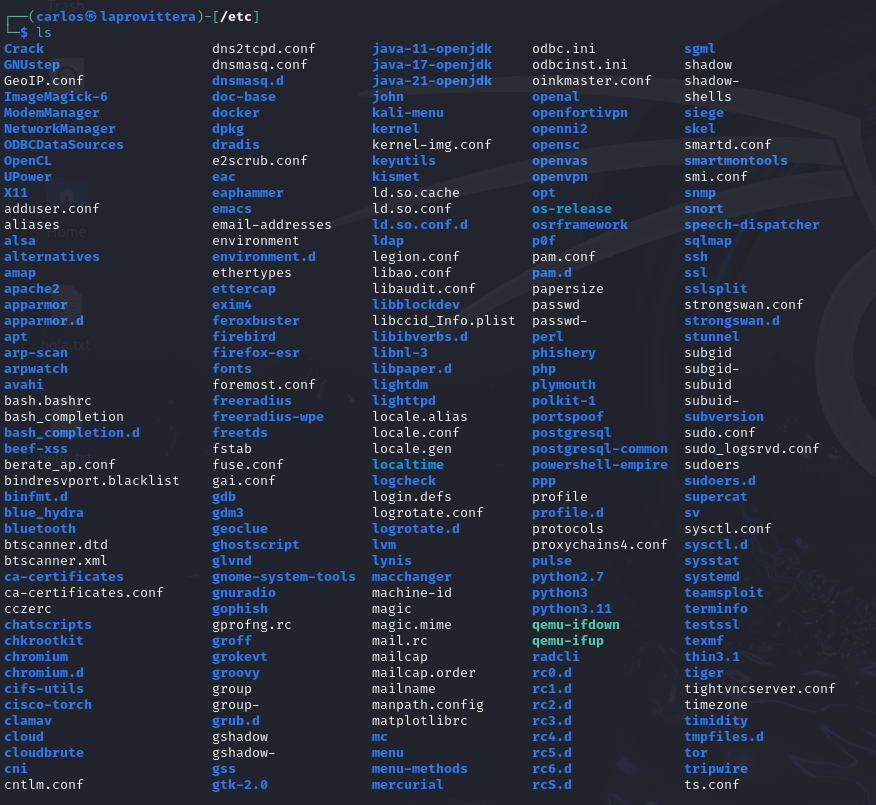Click the 'sudoers' file name

click(x=712, y=464)
